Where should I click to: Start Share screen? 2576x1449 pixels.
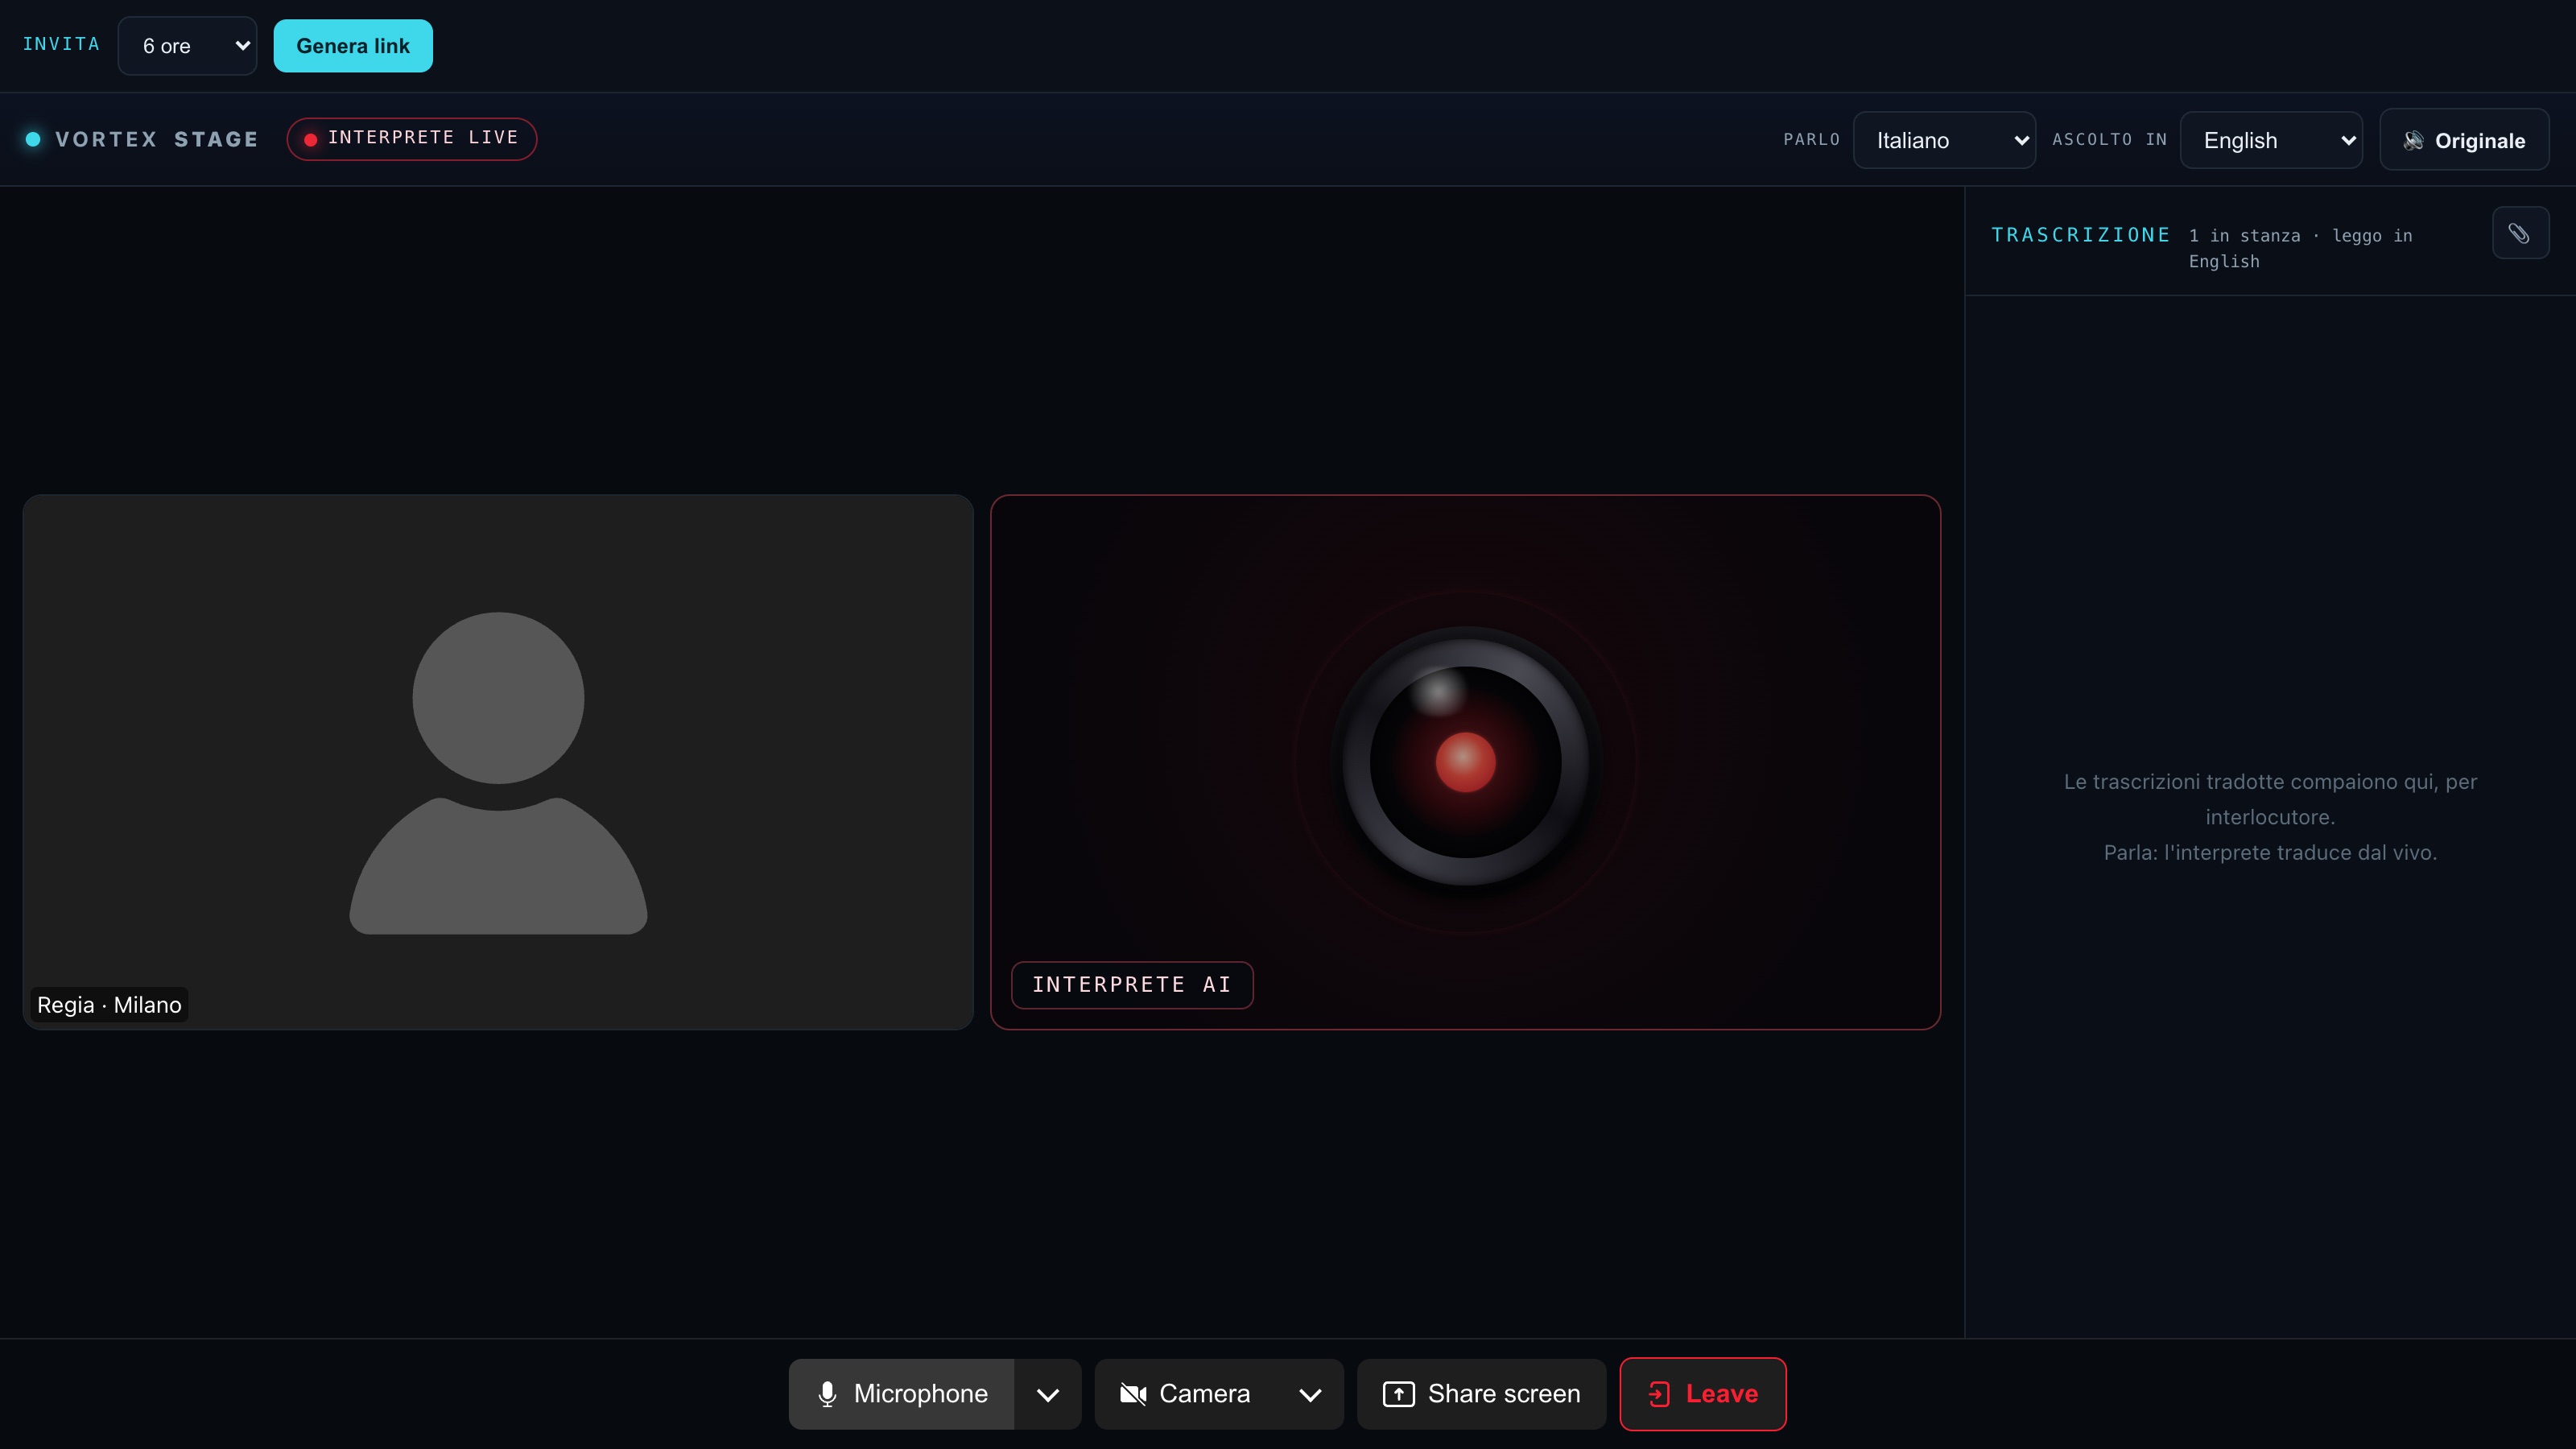[1481, 1394]
